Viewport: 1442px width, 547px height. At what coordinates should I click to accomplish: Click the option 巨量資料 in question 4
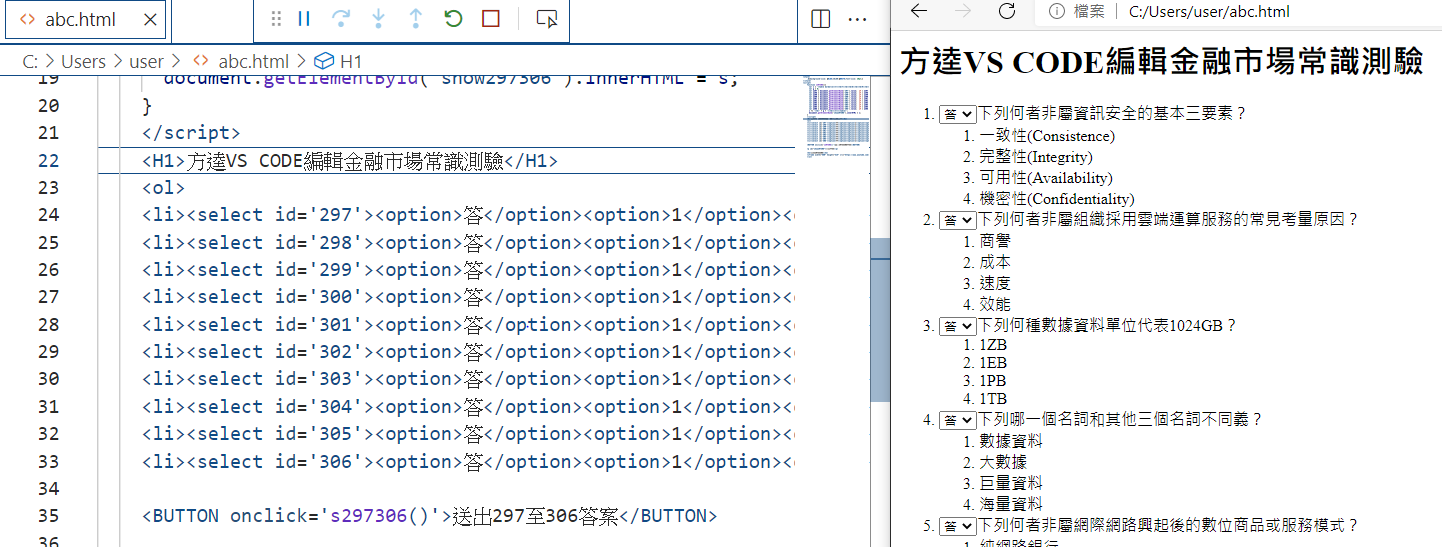coord(1011,483)
